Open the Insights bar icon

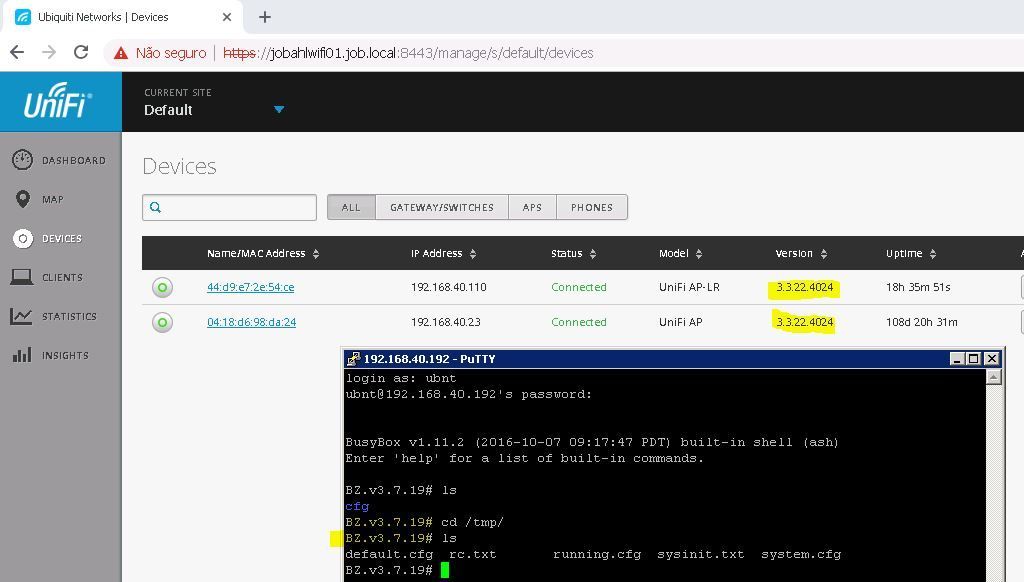pyautogui.click(x=22, y=355)
